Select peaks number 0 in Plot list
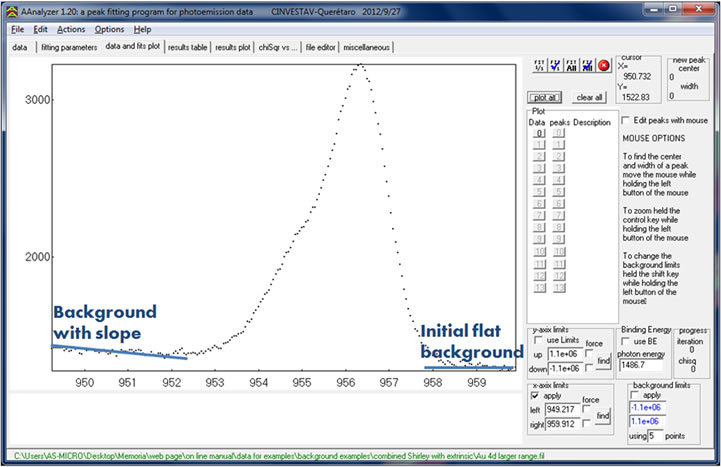 560,132
